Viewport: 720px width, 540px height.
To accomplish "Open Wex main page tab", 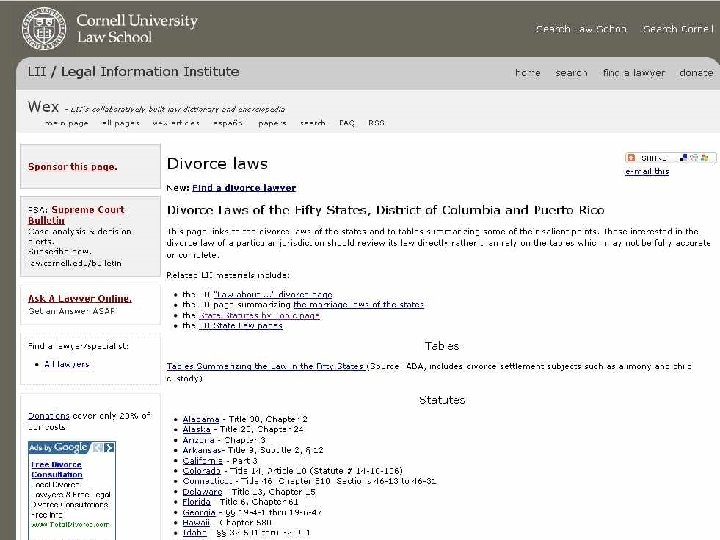I will (66, 123).
